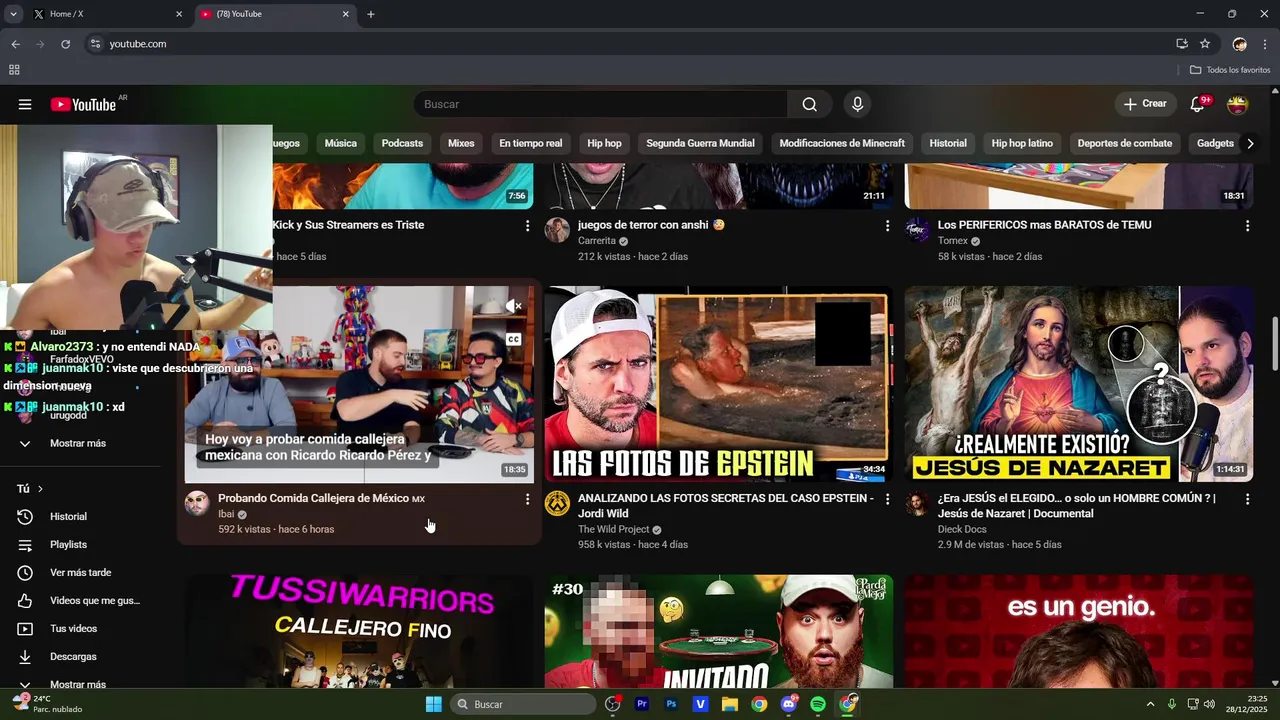Start voice search with microphone icon
Screen dimensions: 1280x720
pyautogui.click(x=857, y=104)
